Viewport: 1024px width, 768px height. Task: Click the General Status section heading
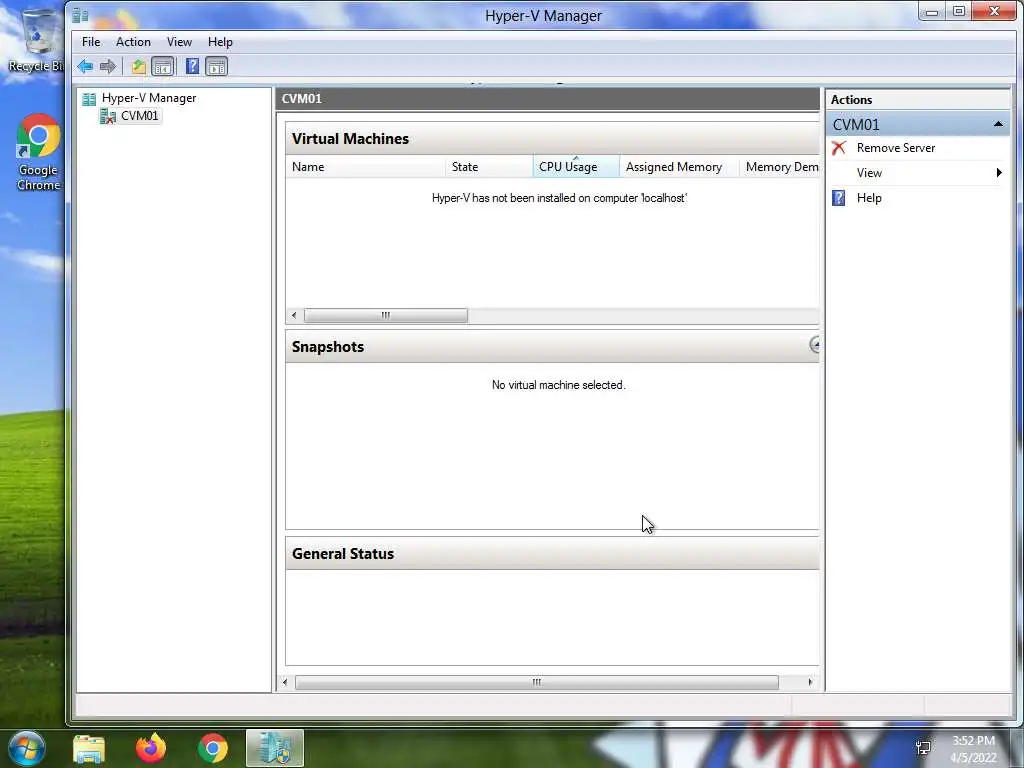click(x=343, y=554)
